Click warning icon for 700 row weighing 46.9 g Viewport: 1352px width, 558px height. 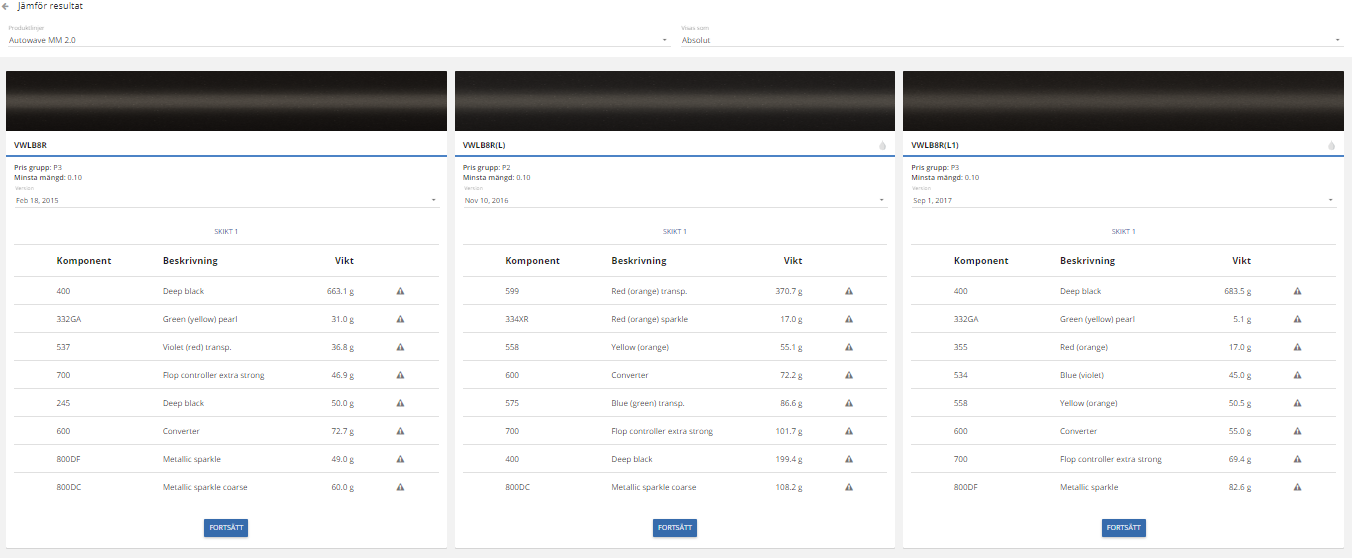pos(400,375)
